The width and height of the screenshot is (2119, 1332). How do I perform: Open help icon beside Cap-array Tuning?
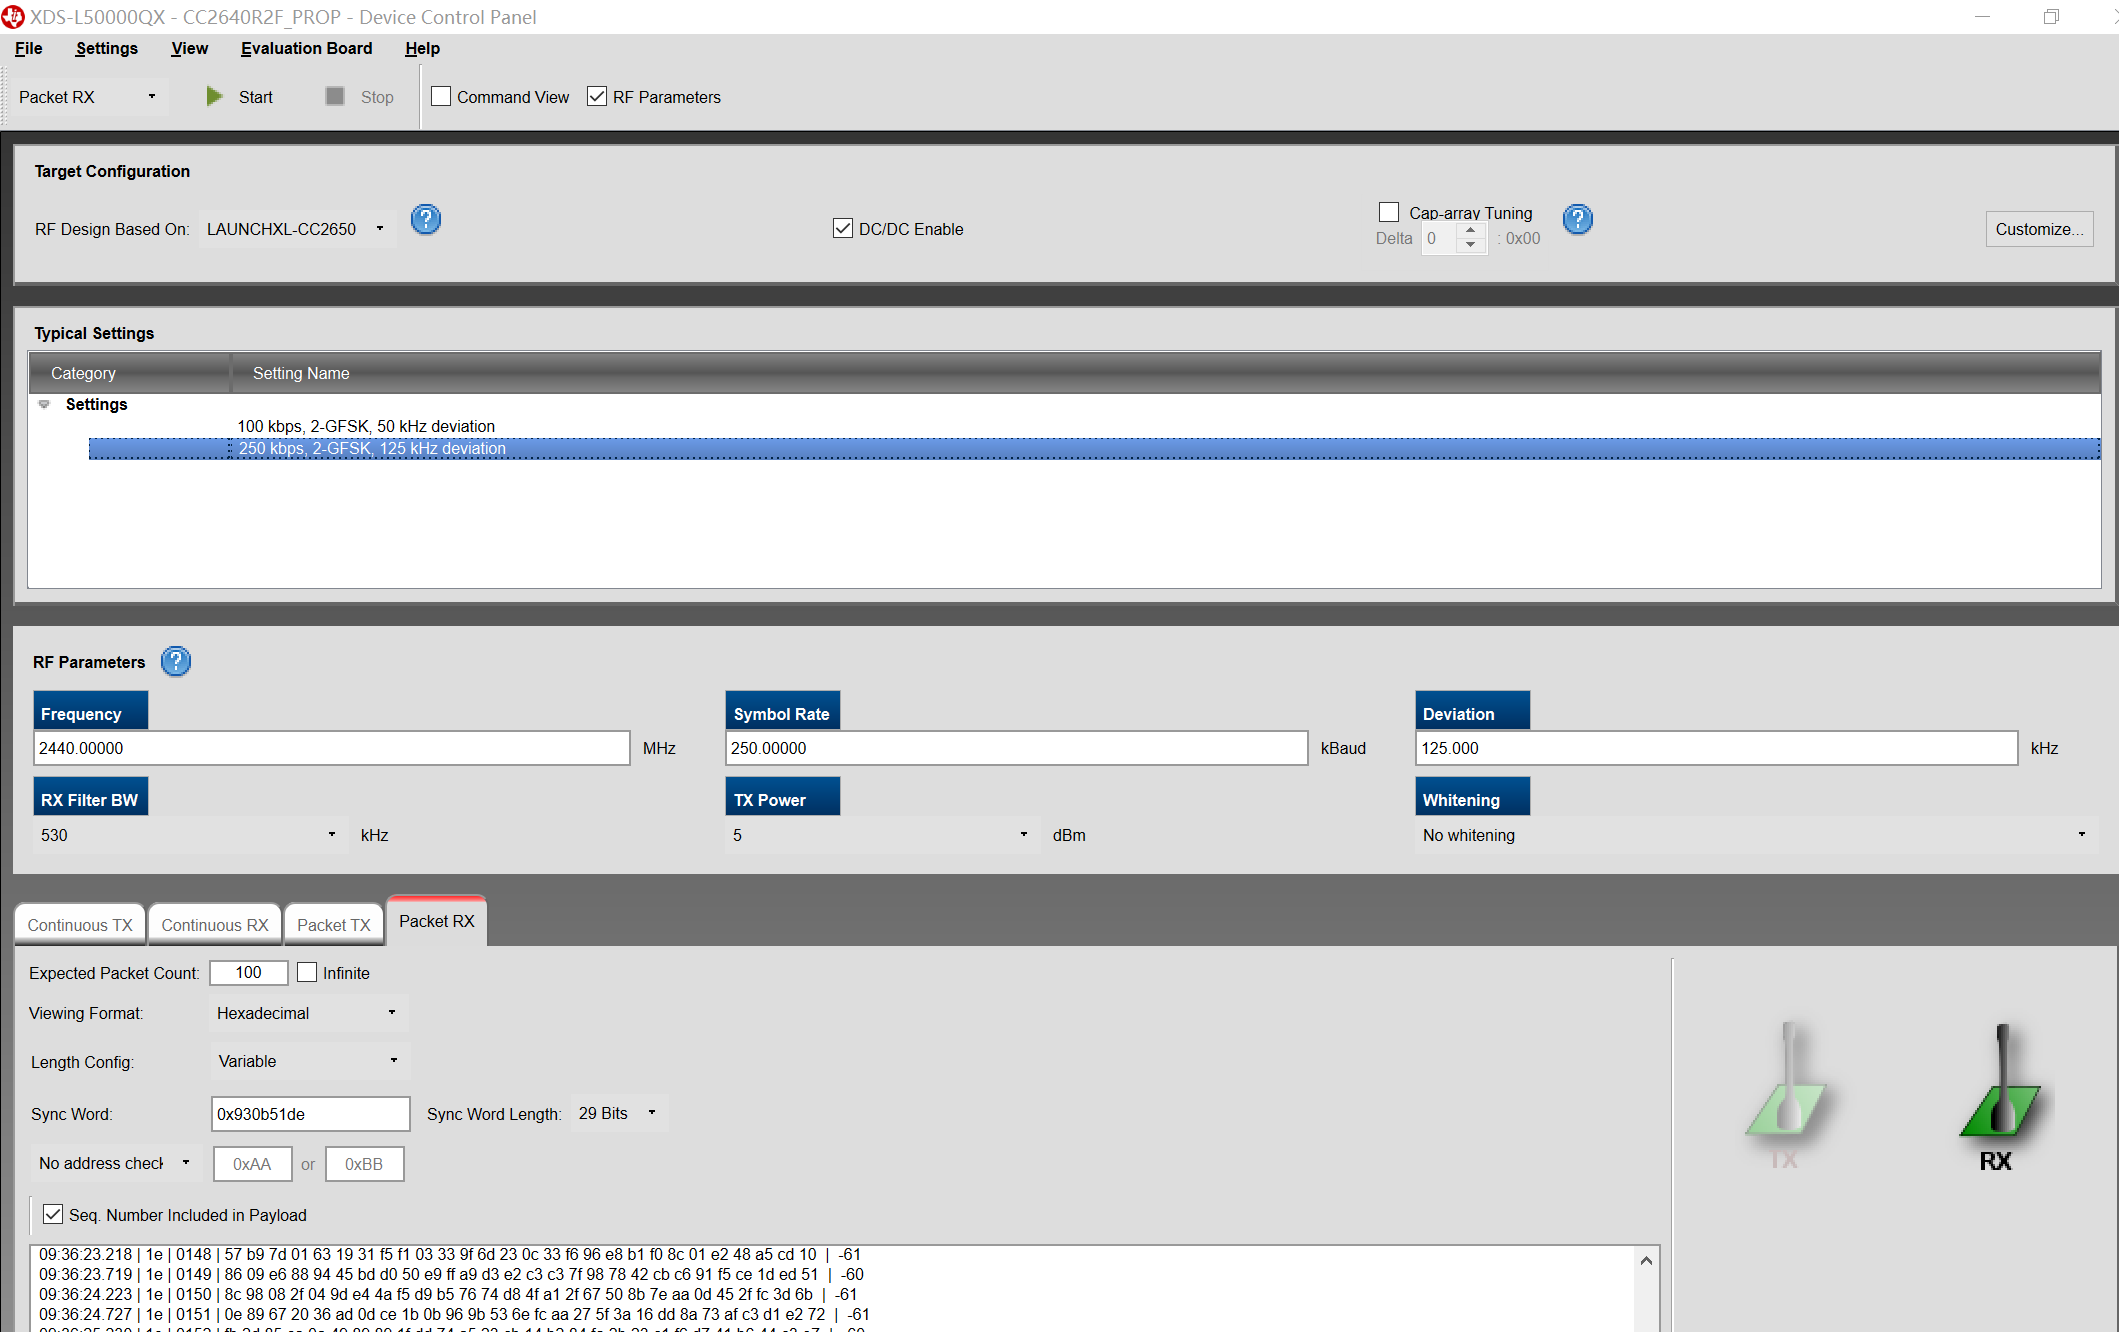click(1578, 219)
